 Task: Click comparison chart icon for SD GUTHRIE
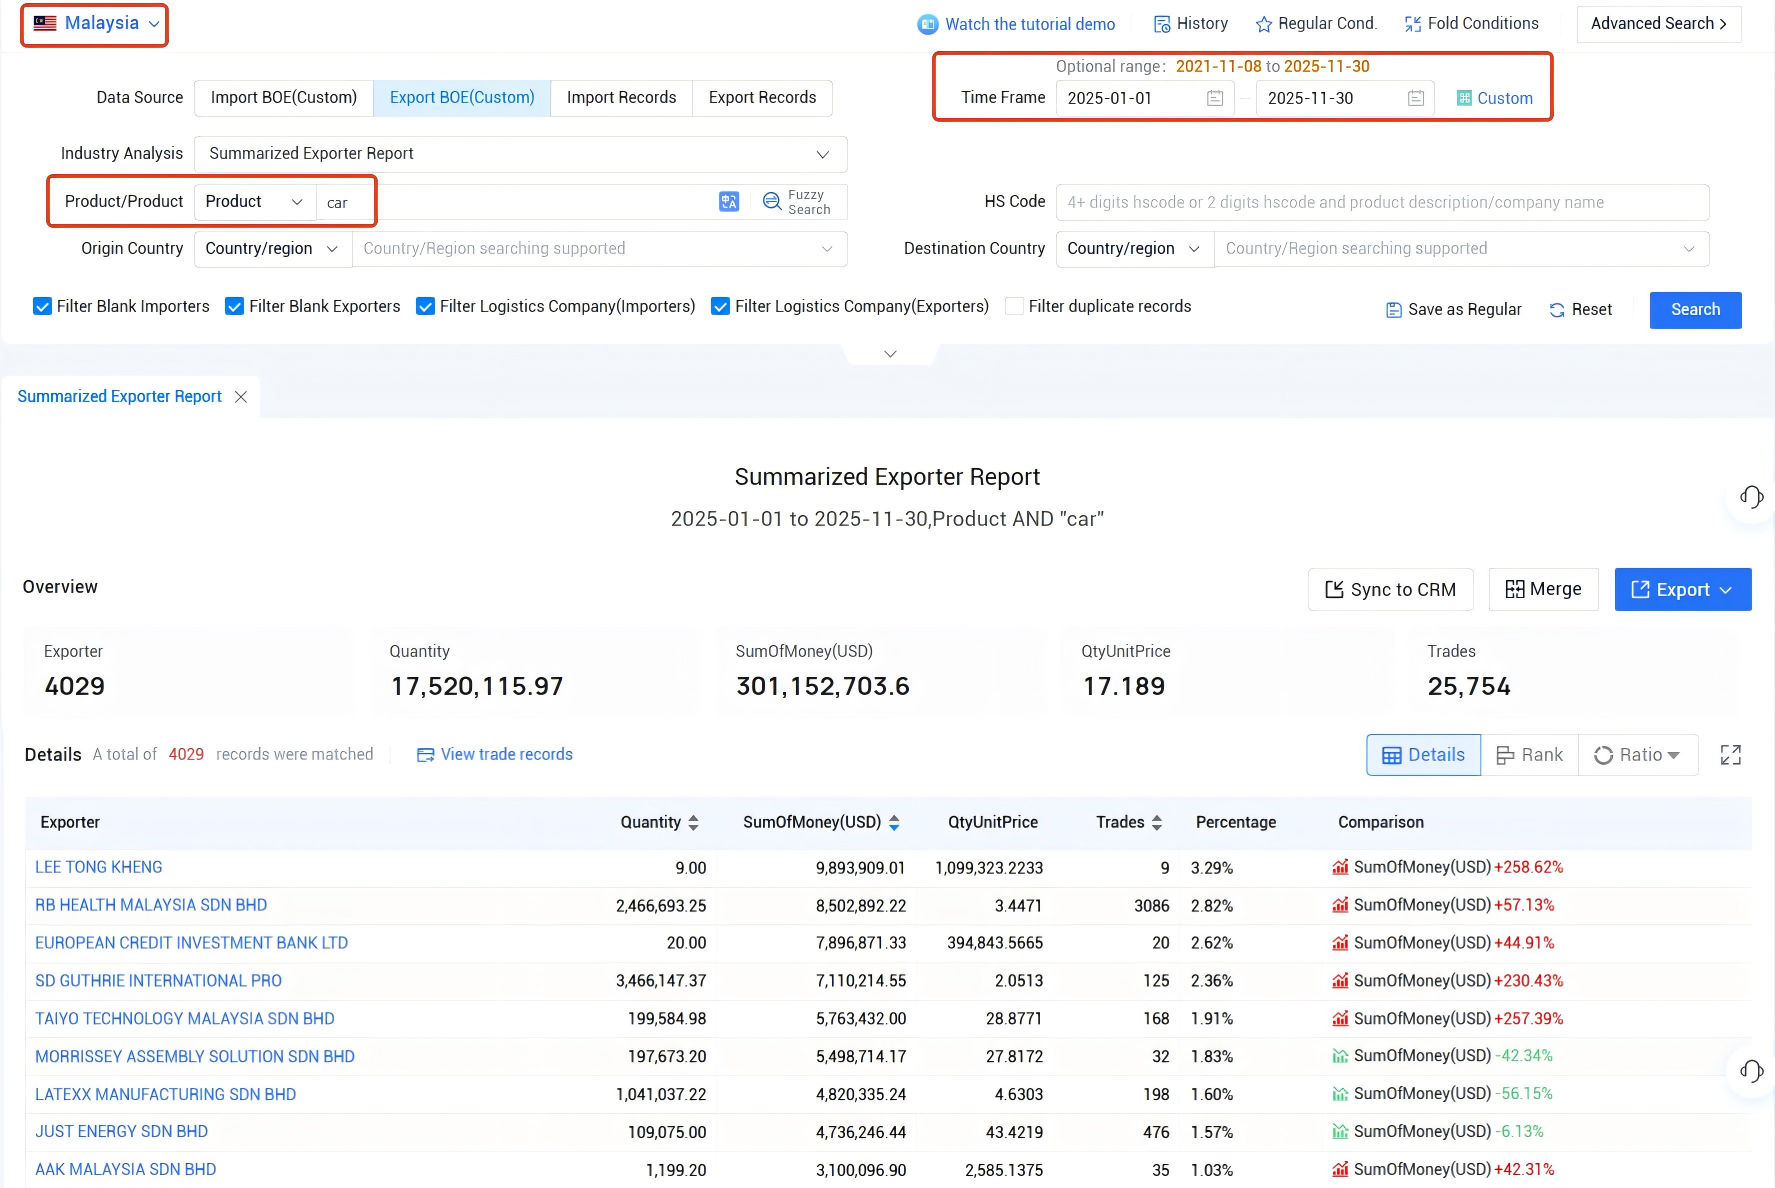pos(1340,982)
